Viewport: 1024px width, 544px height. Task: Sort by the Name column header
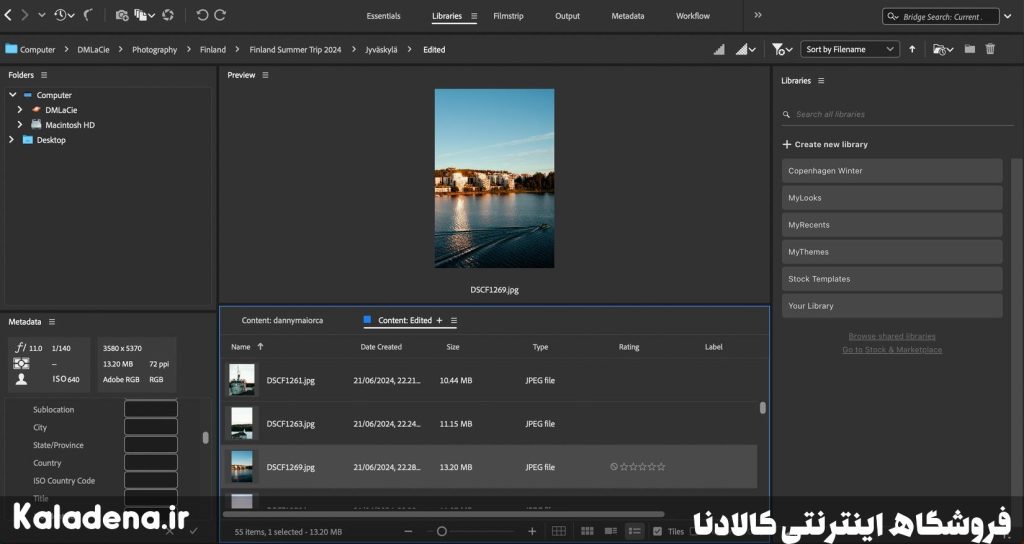pos(240,347)
